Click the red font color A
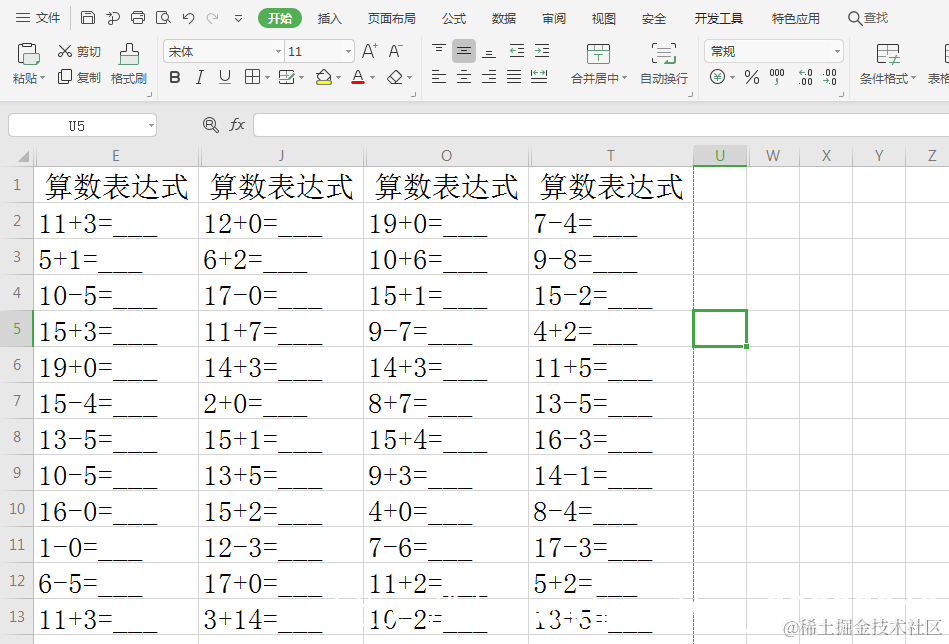The height and width of the screenshot is (644, 949). click(x=358, y=77)
